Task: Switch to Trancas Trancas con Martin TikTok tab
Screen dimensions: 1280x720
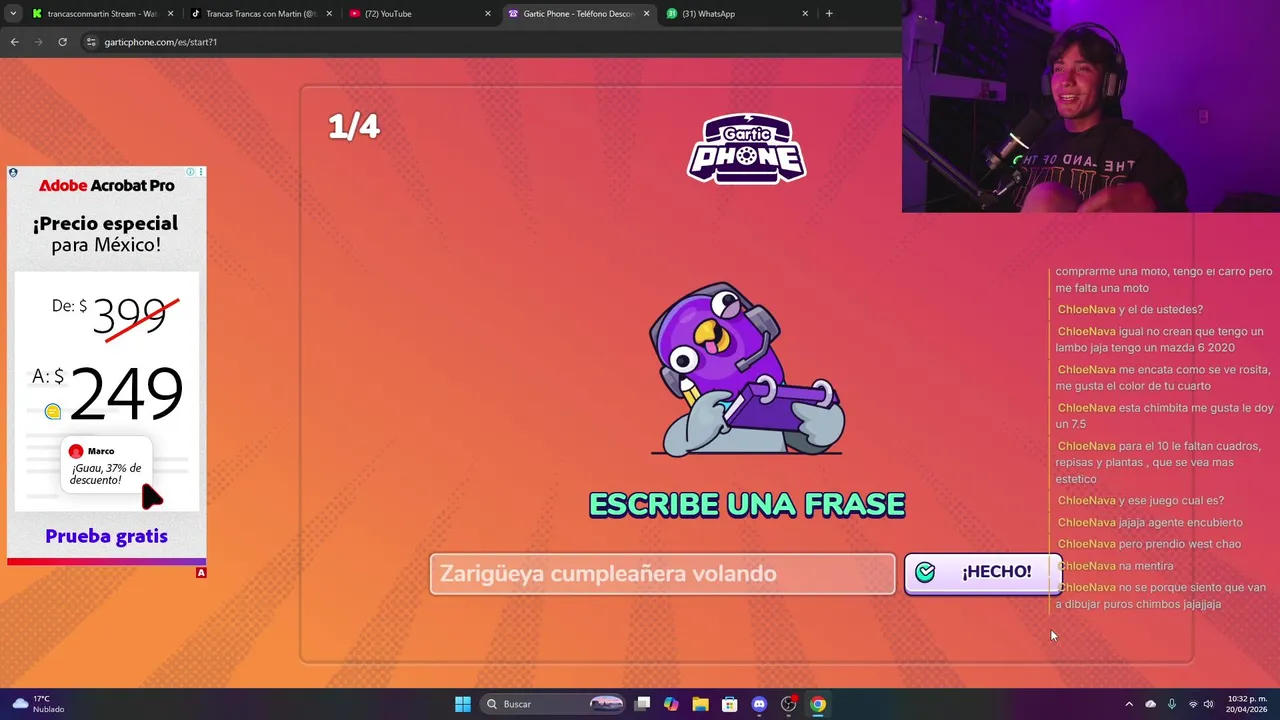Action: (260, 14)
